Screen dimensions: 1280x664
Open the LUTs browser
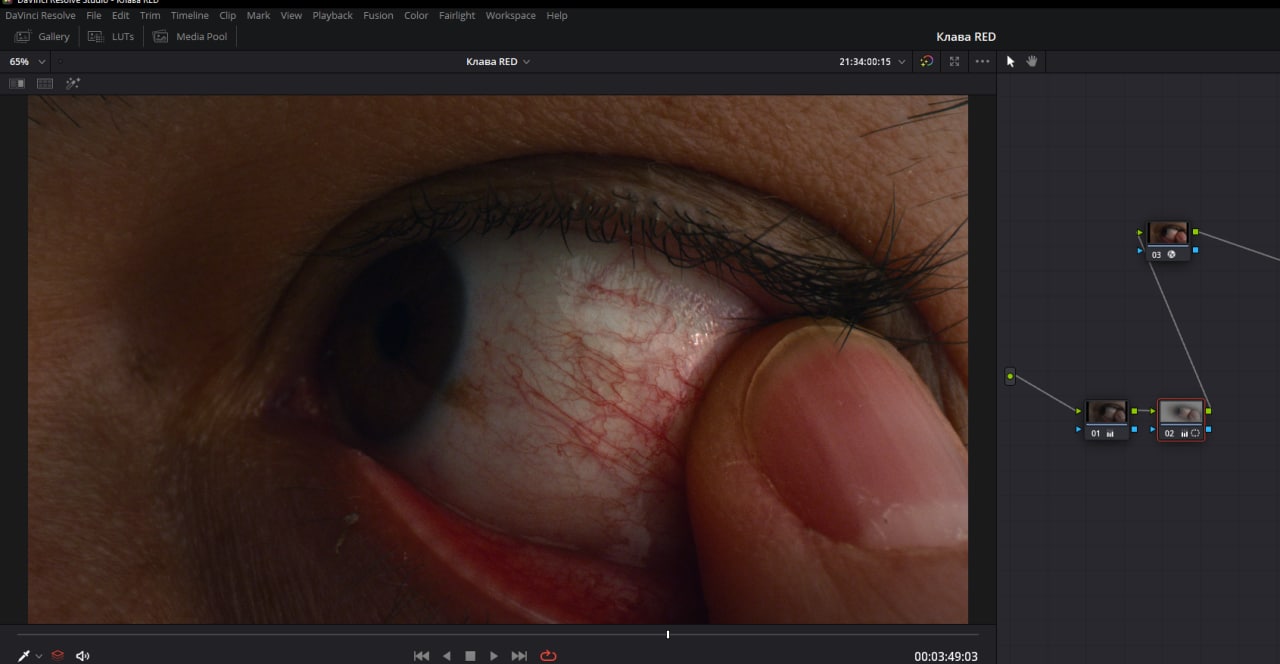click(x=110, y=37)
